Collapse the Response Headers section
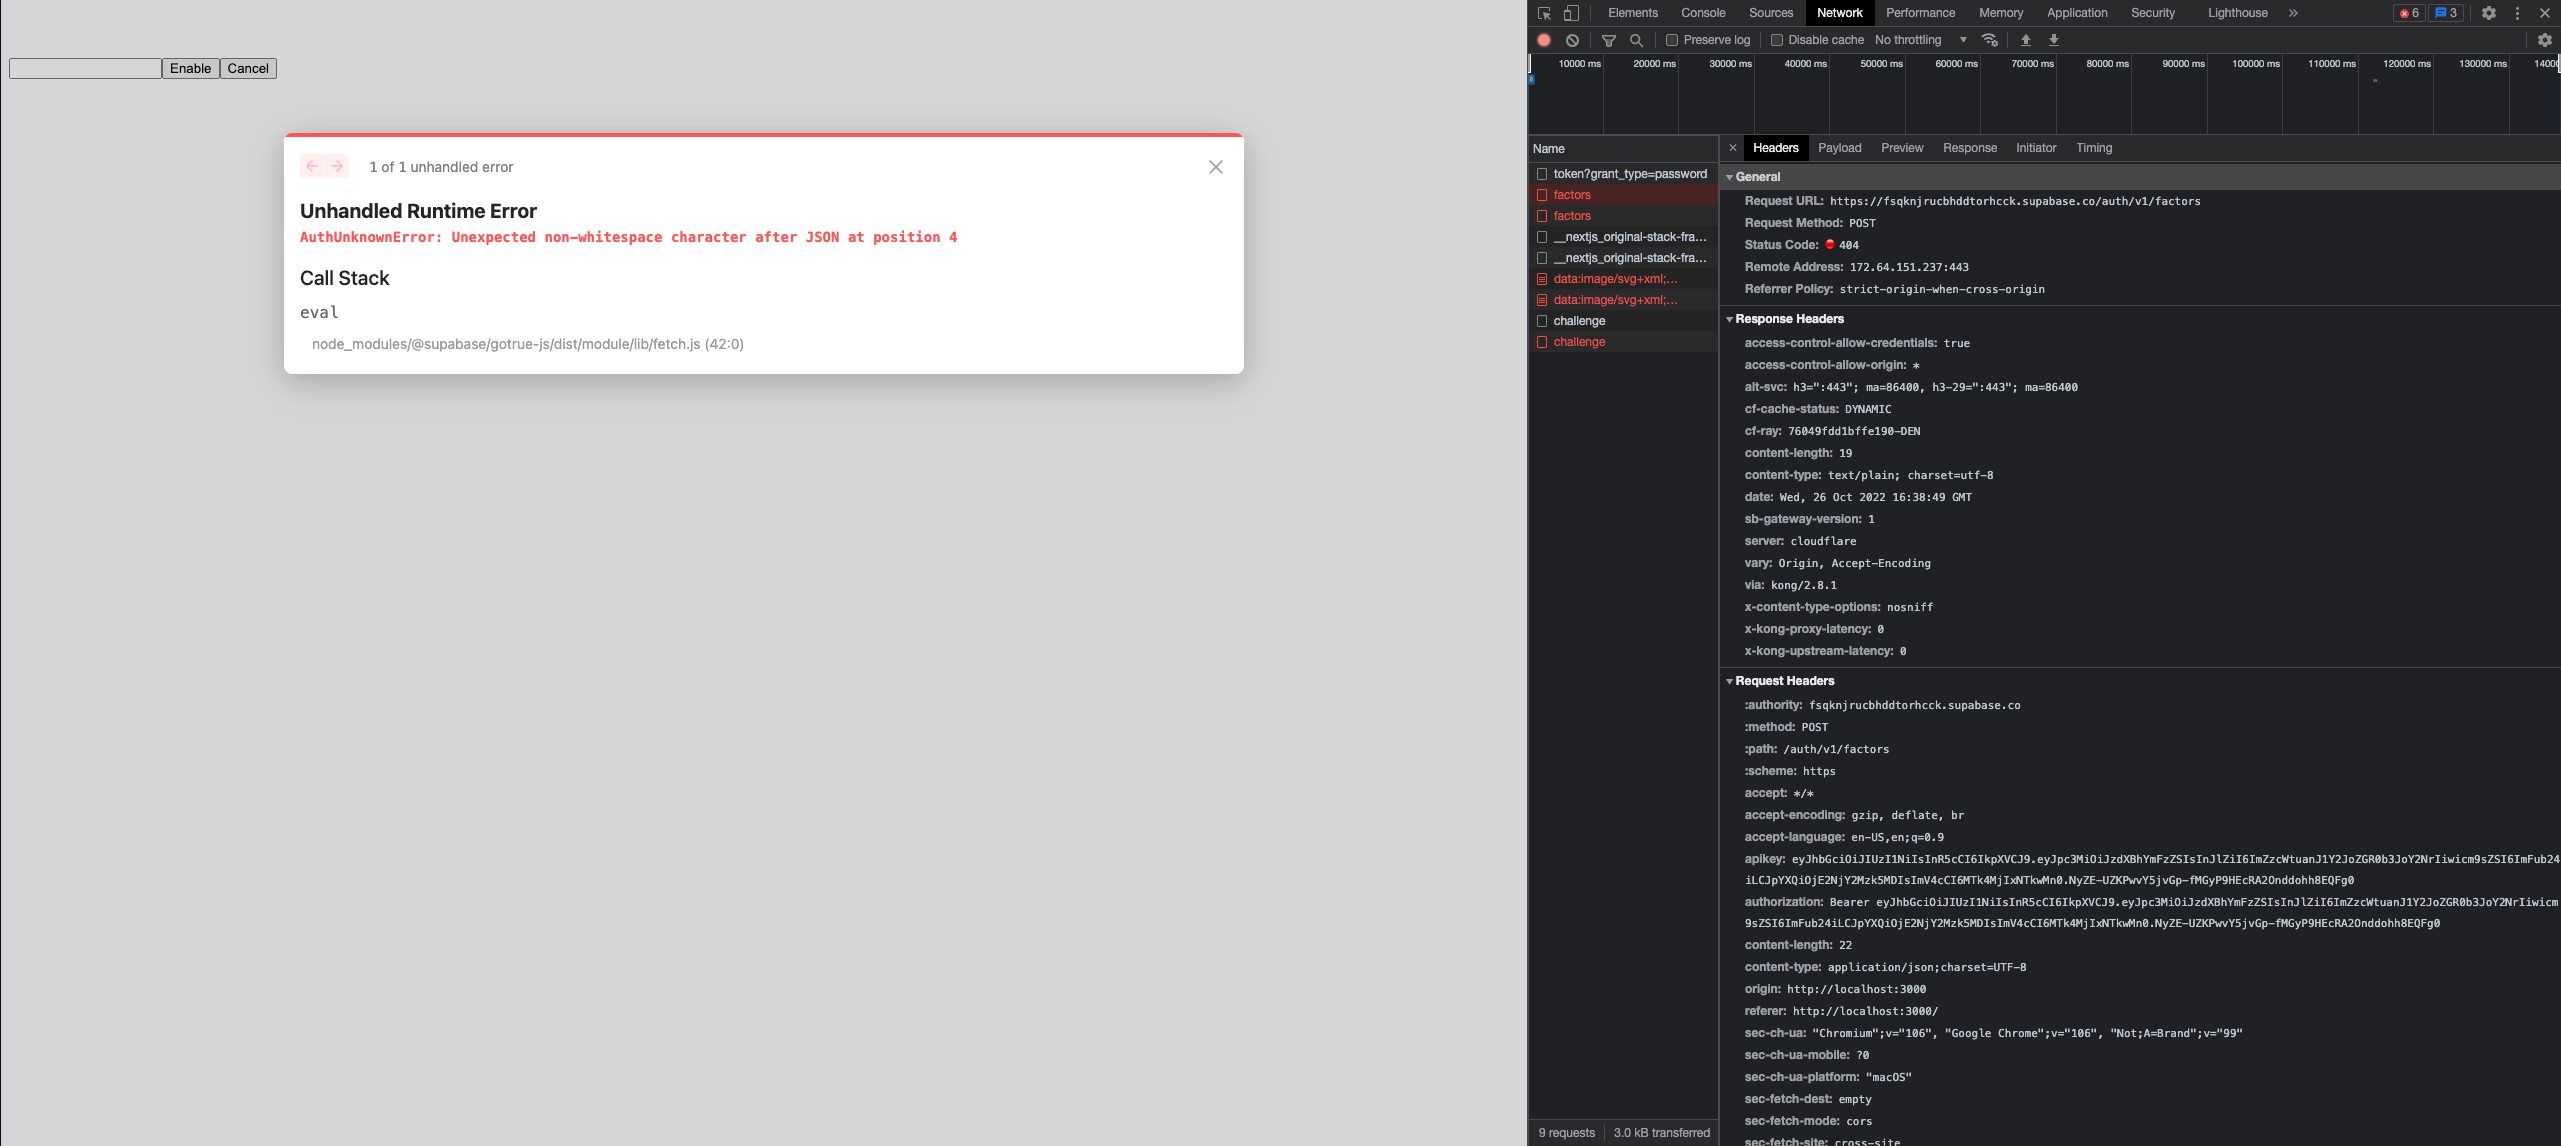Screen dimensions: 2561x1146 (x=1732, y=319)
